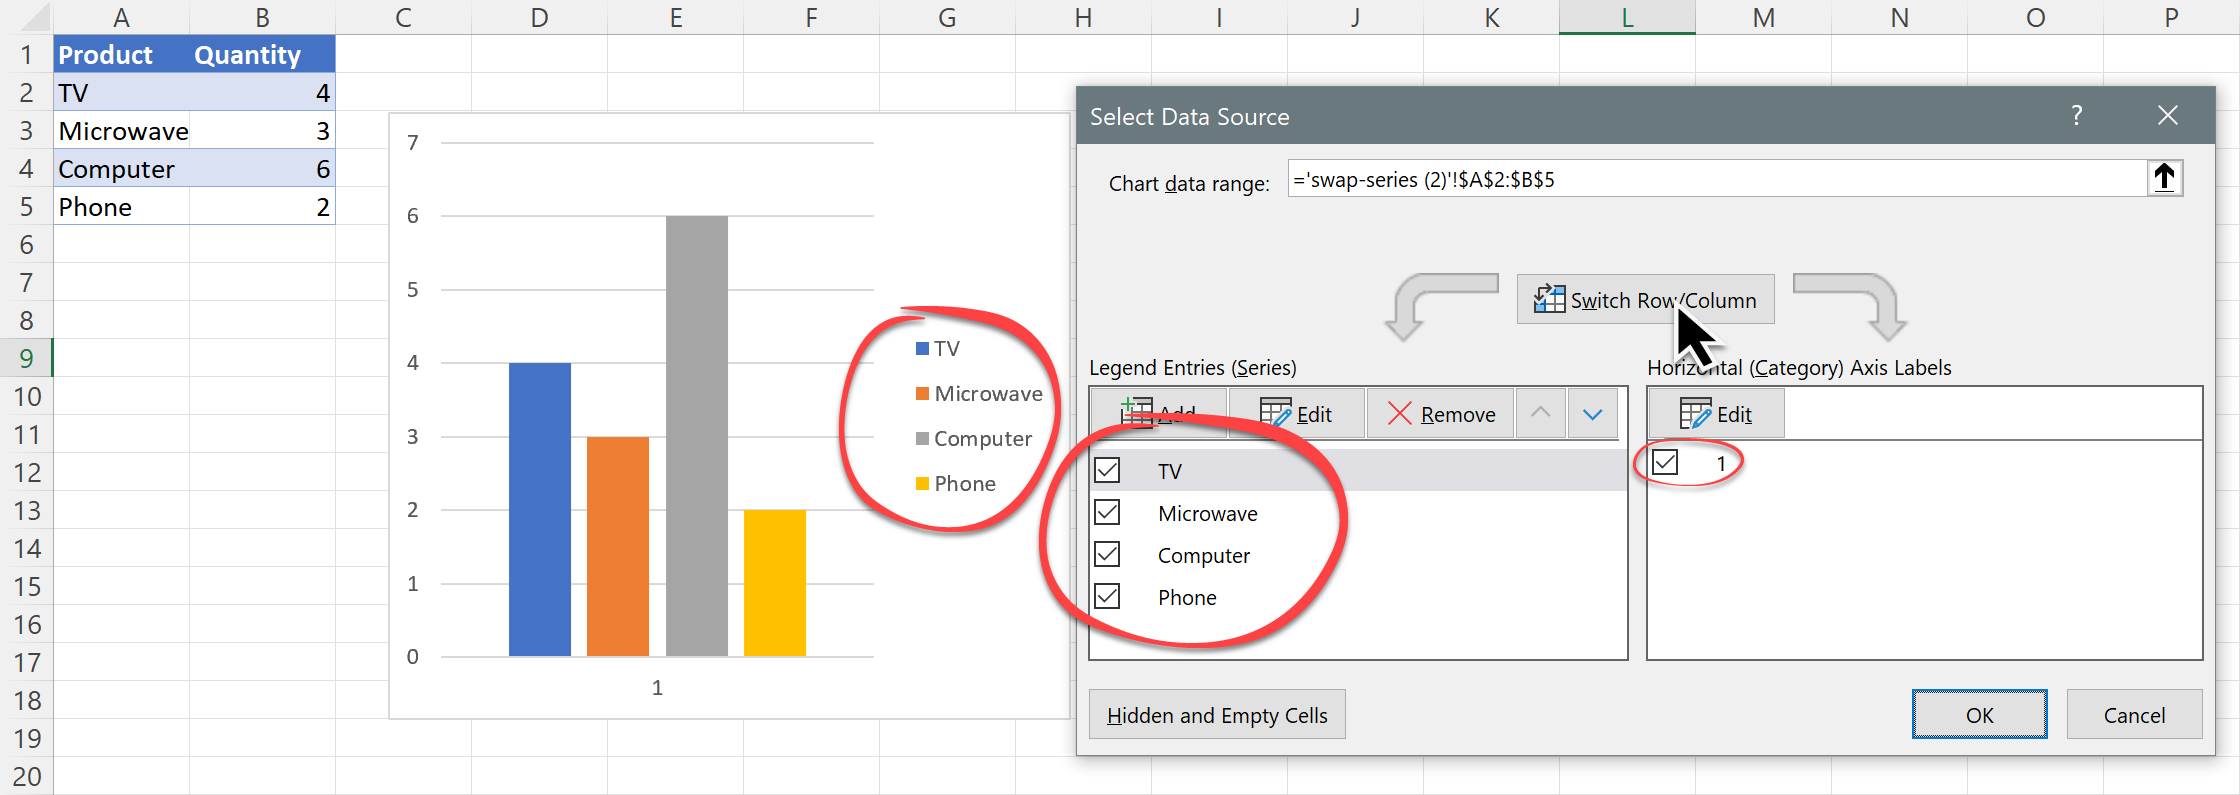Select cell A3 containing Microwave
The width and height of the screenshot is (2240, 795).
coord(122,130)
